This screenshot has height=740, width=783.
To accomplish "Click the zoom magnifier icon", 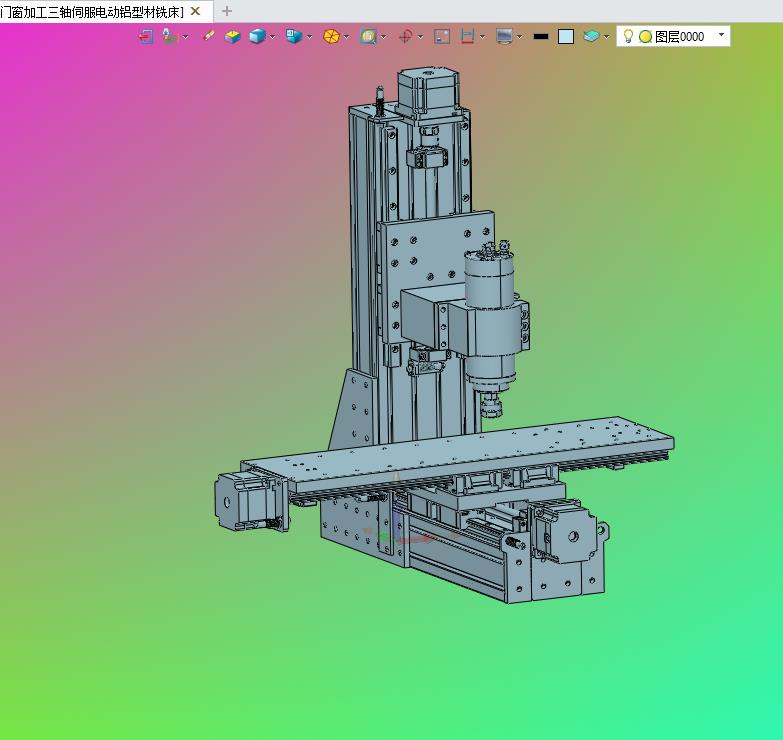I will 368,36.
